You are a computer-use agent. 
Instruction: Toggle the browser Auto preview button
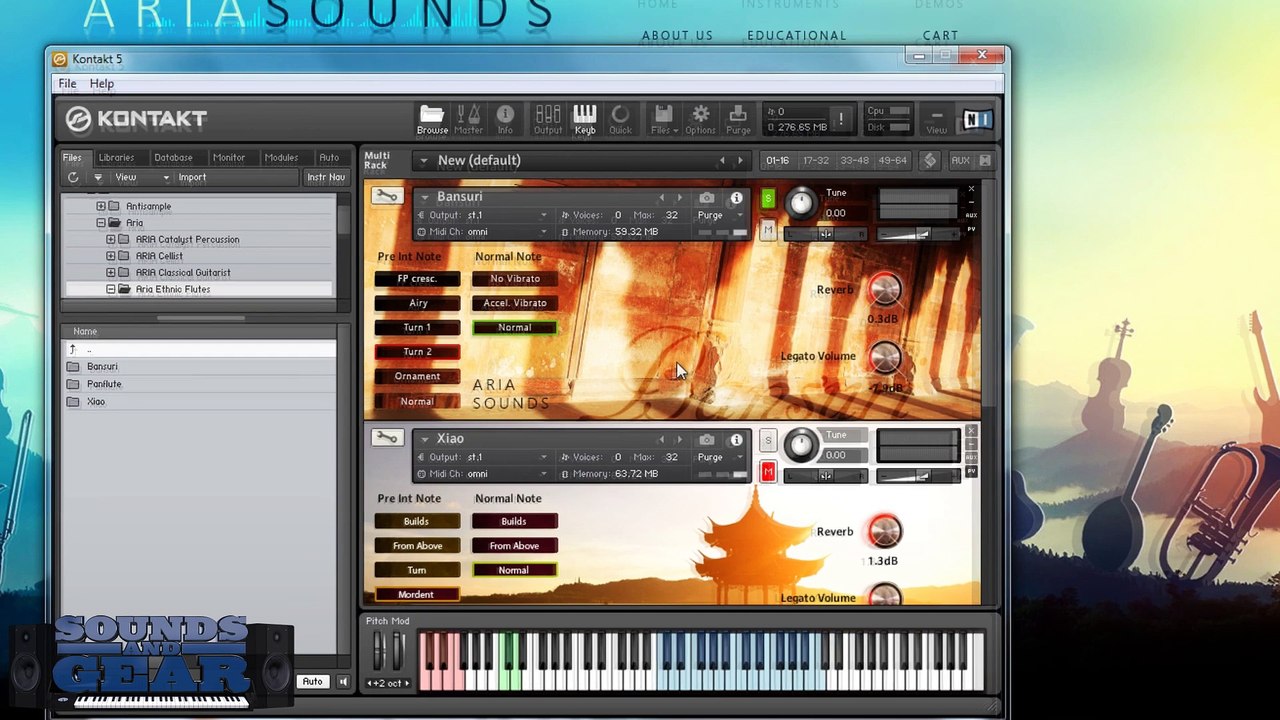312,682
